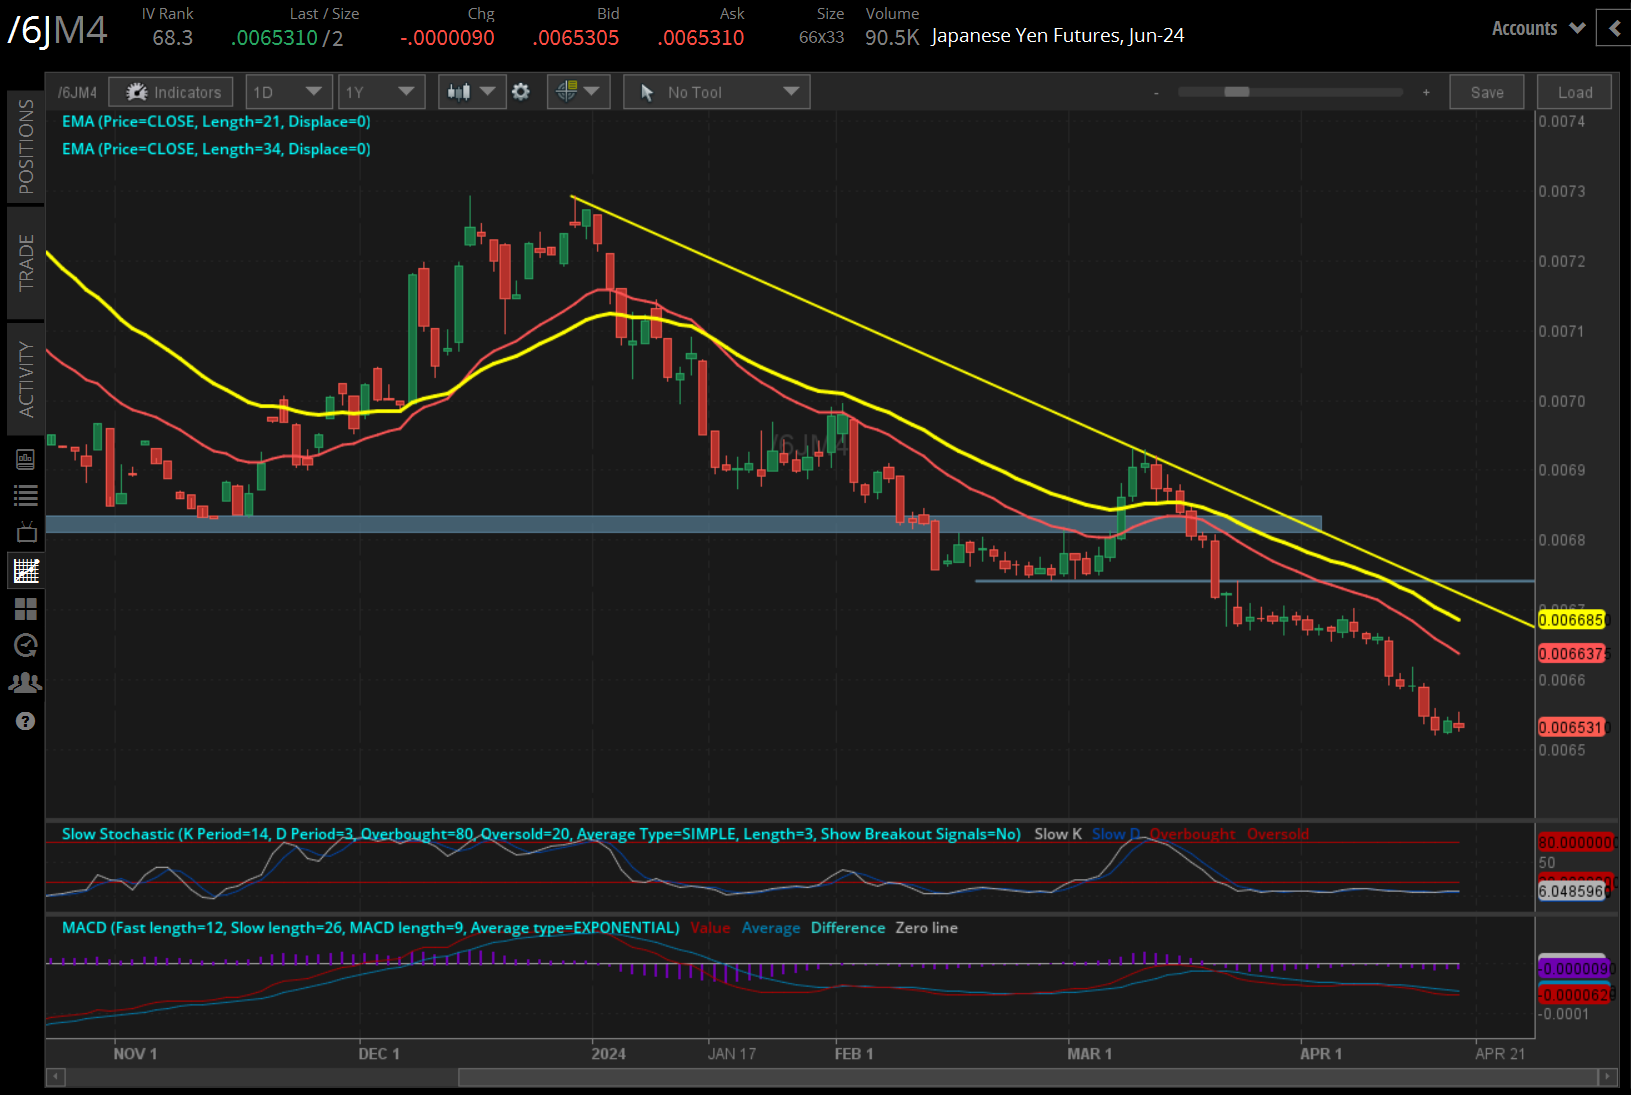Open the clock history icon in sidebar
The width and height of the screenshot is (1631, 1095).
(x=26, y=645)
